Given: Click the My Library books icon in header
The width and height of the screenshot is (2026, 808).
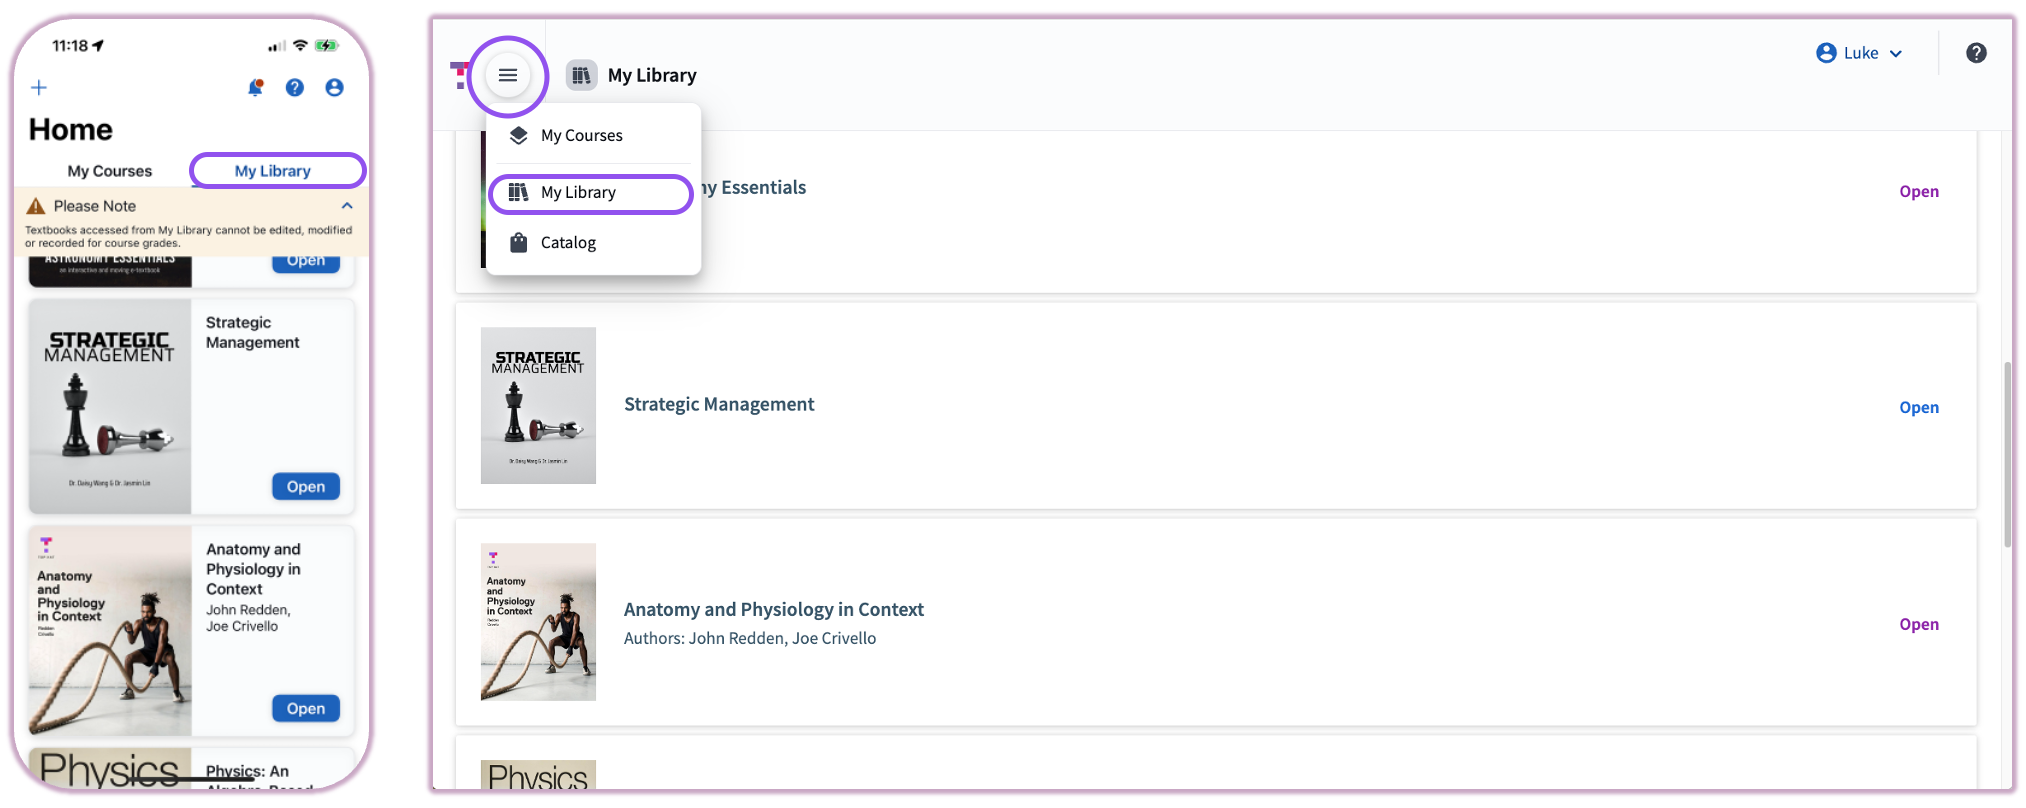Looking at the screenshot, I should (581, 74).
